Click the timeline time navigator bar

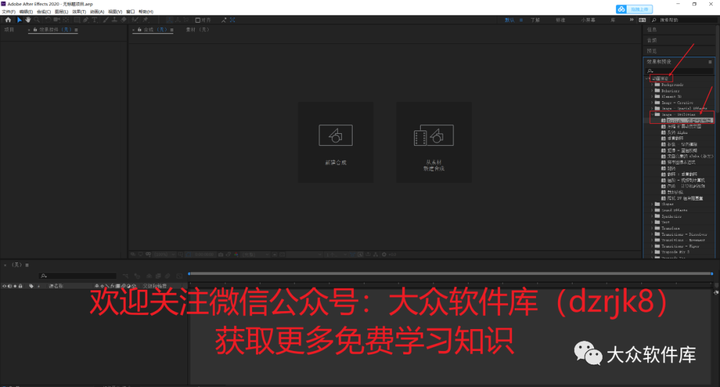450,274
